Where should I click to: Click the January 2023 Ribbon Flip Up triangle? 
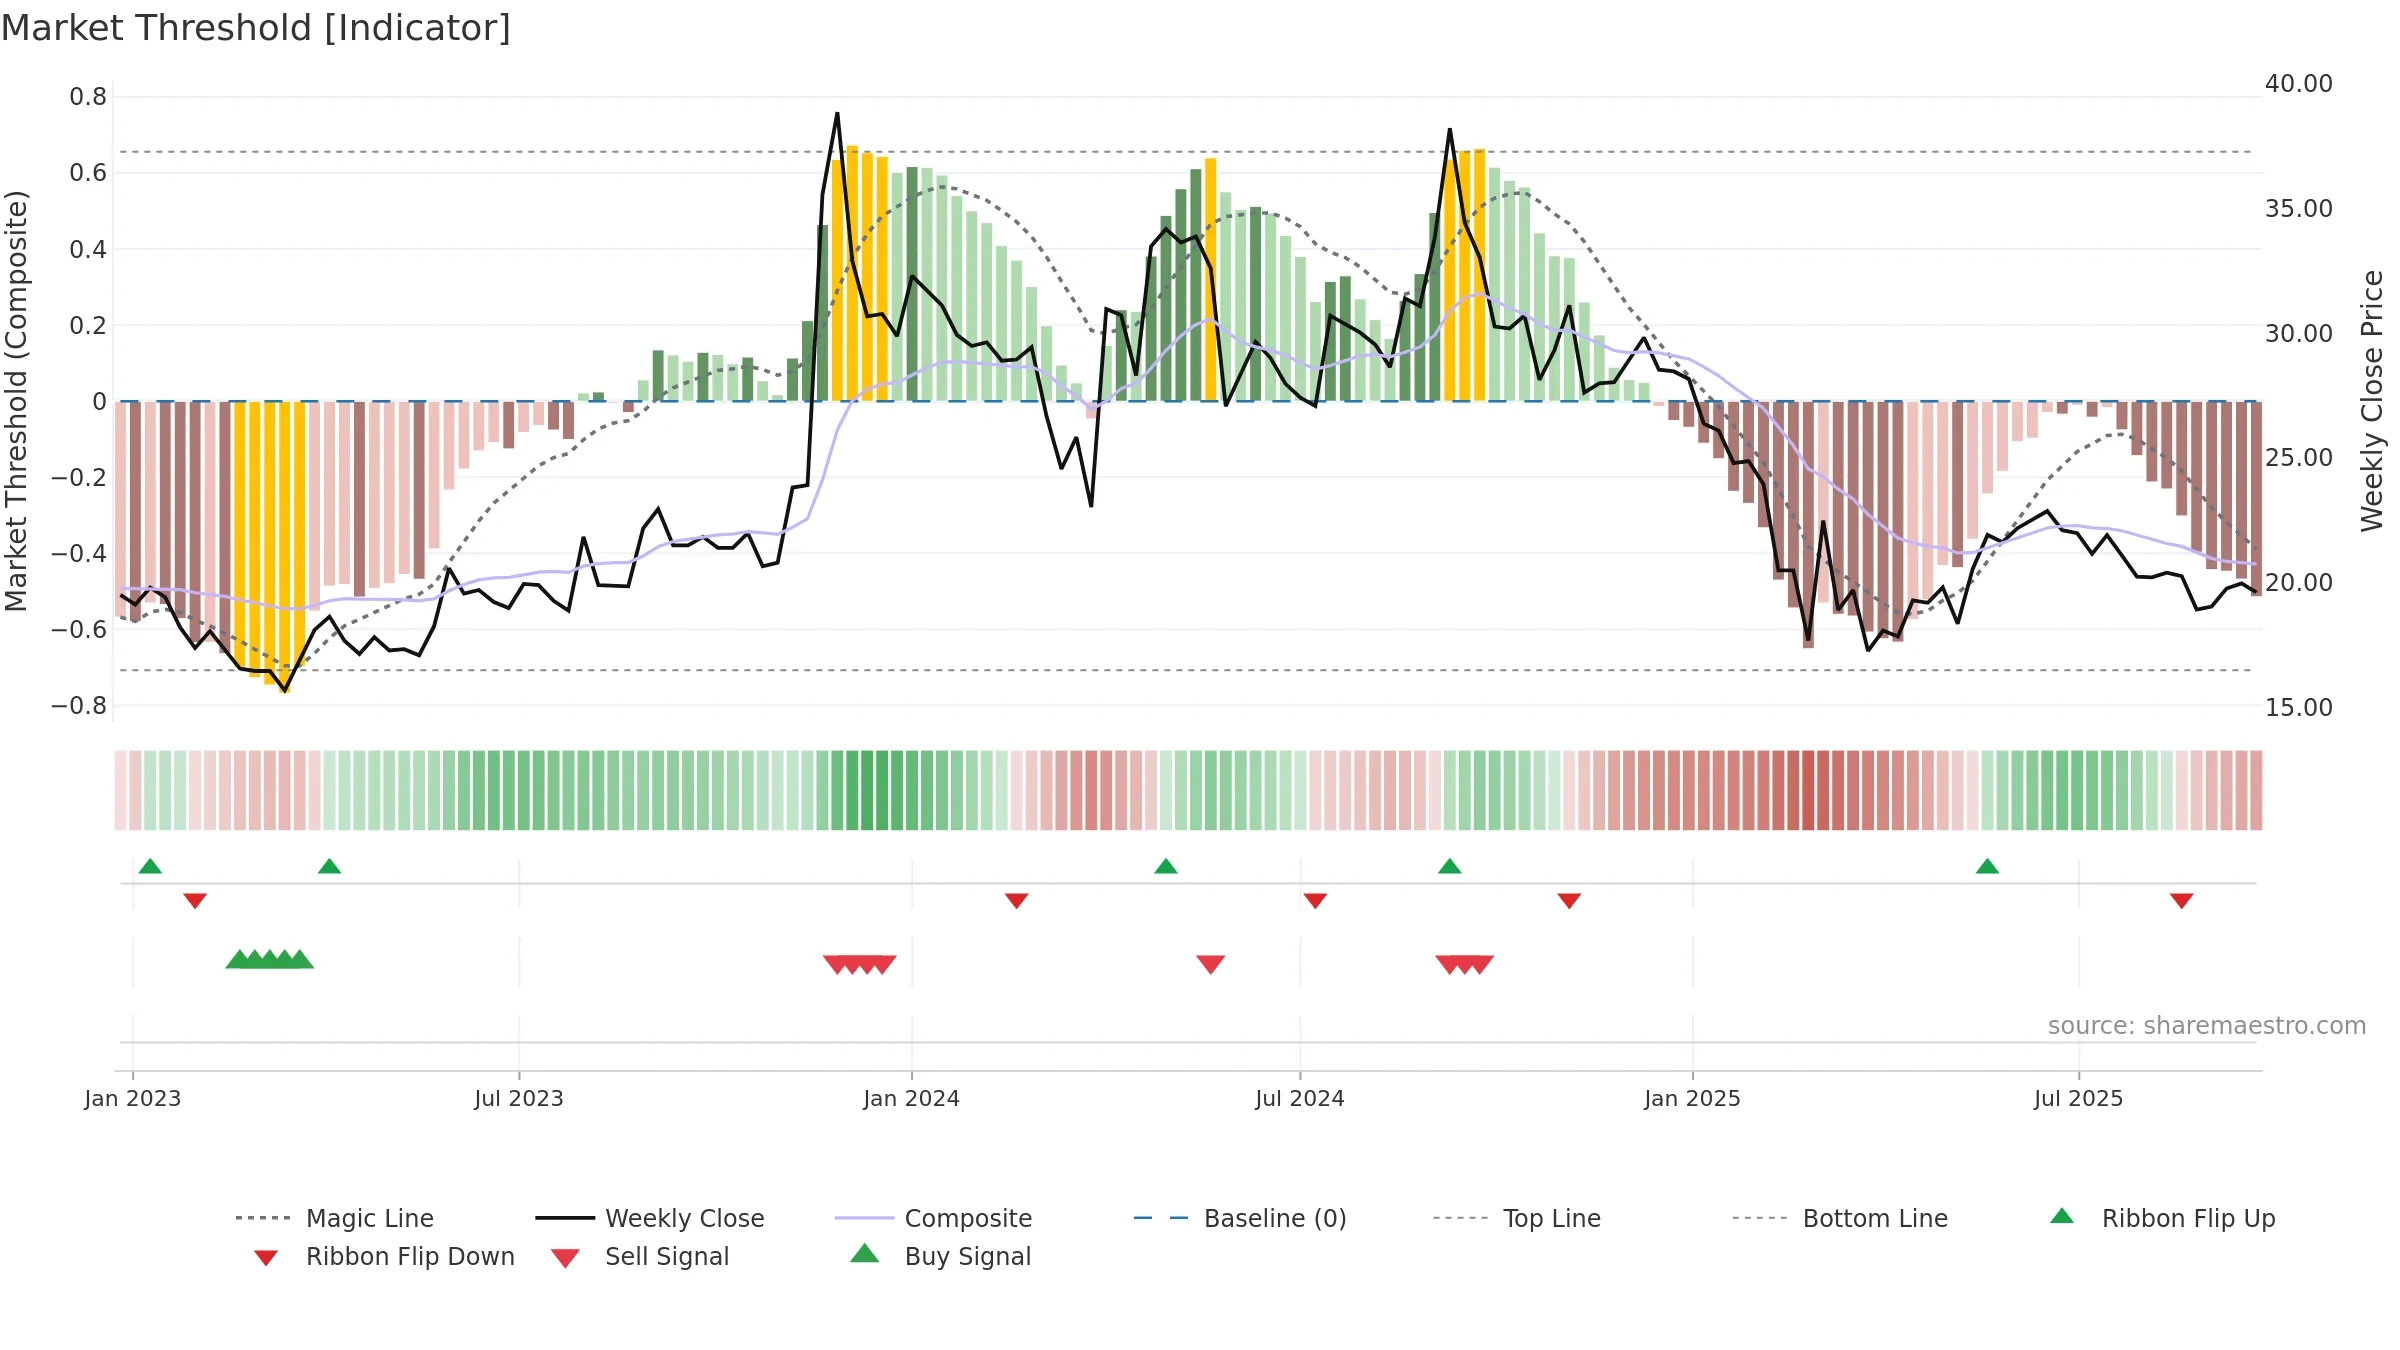[x=150, y=866]
